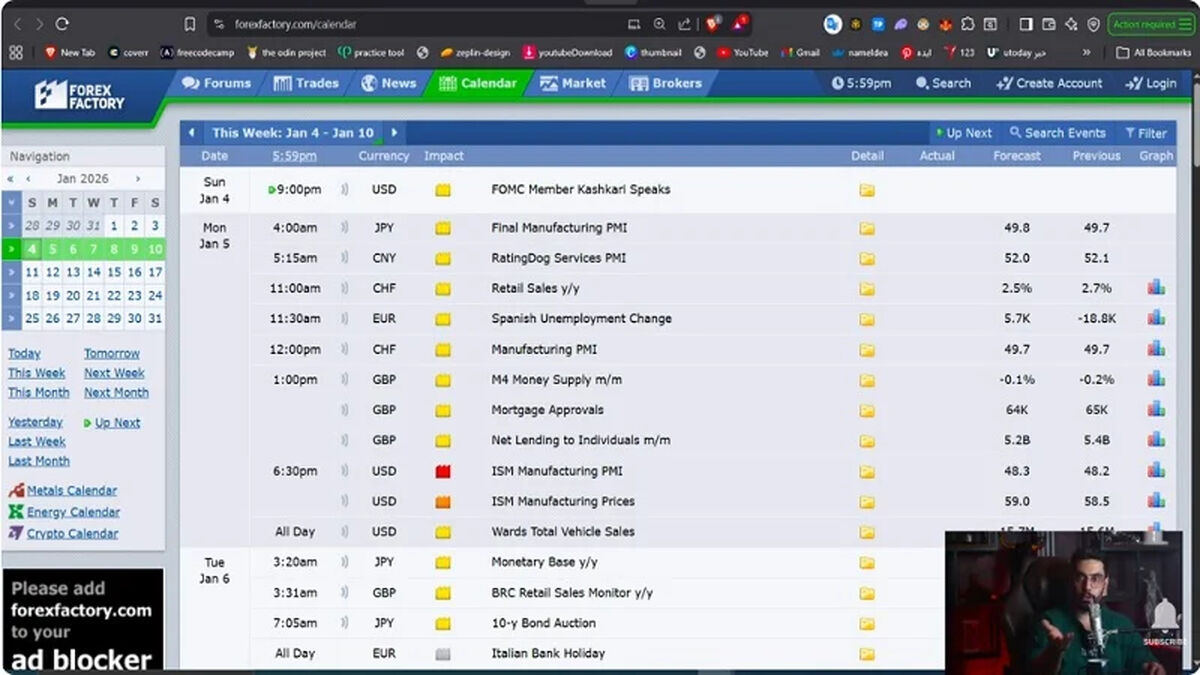The height and width of the screenshot is (675, 1200).
Task: Click Search Events
Action: (1057, 133)
